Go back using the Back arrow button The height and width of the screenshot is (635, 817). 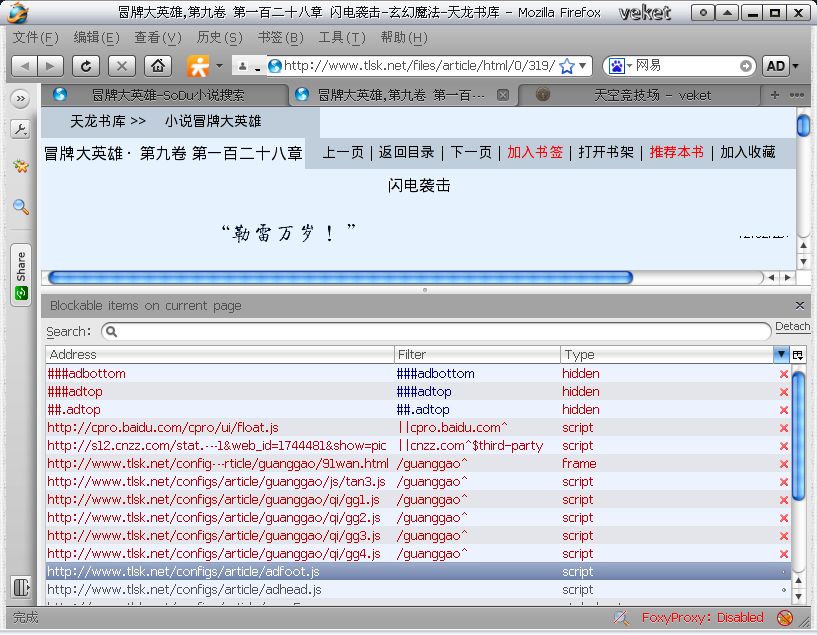24,66
